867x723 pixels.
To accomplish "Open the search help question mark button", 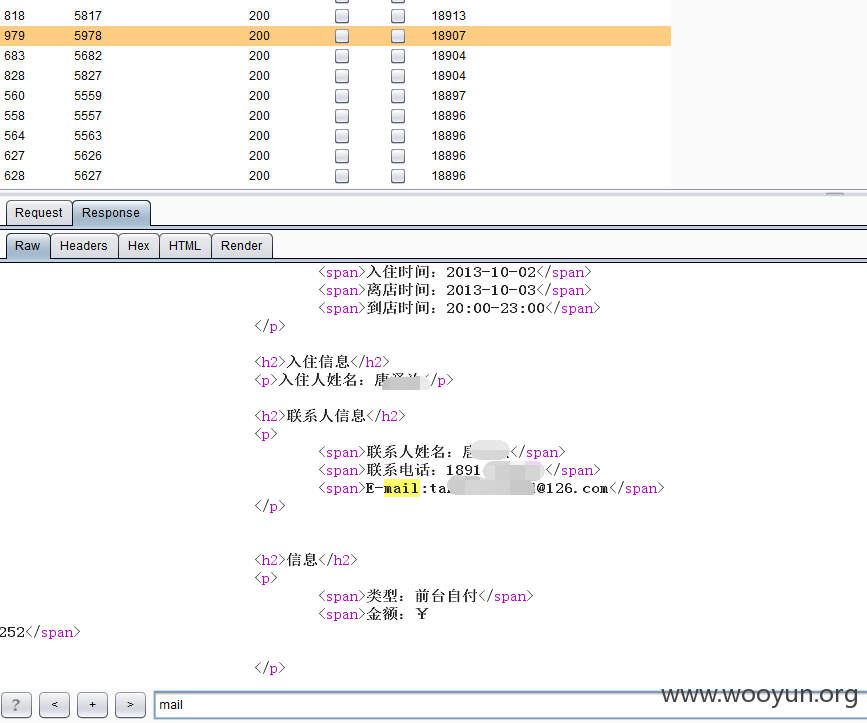I will [x=16, y=705].
